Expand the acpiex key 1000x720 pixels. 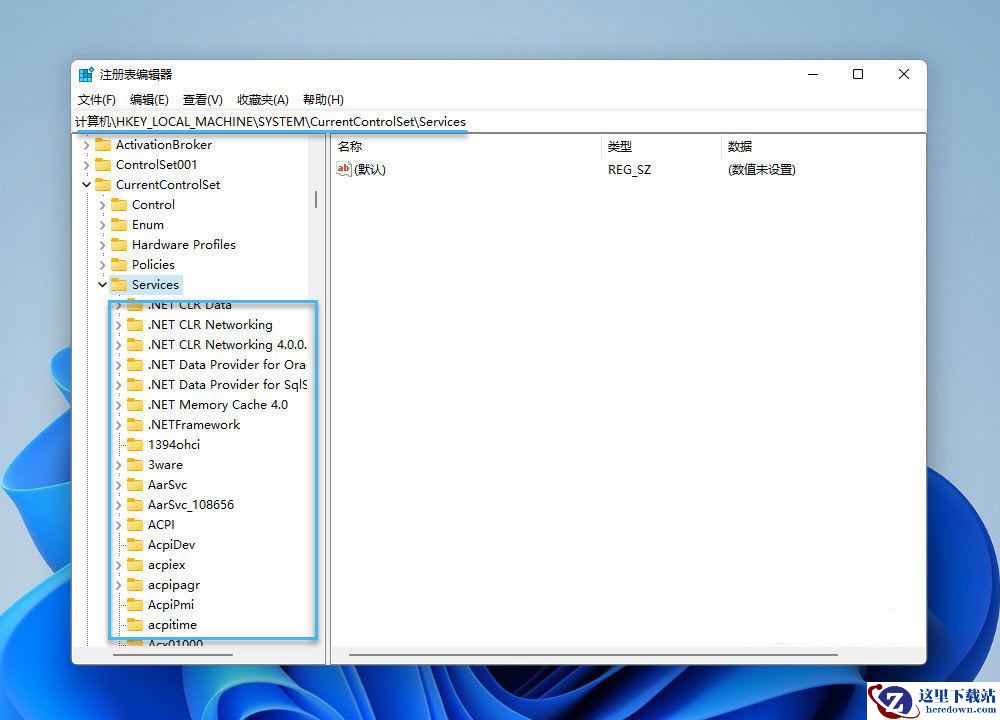[x=119, y=565]
